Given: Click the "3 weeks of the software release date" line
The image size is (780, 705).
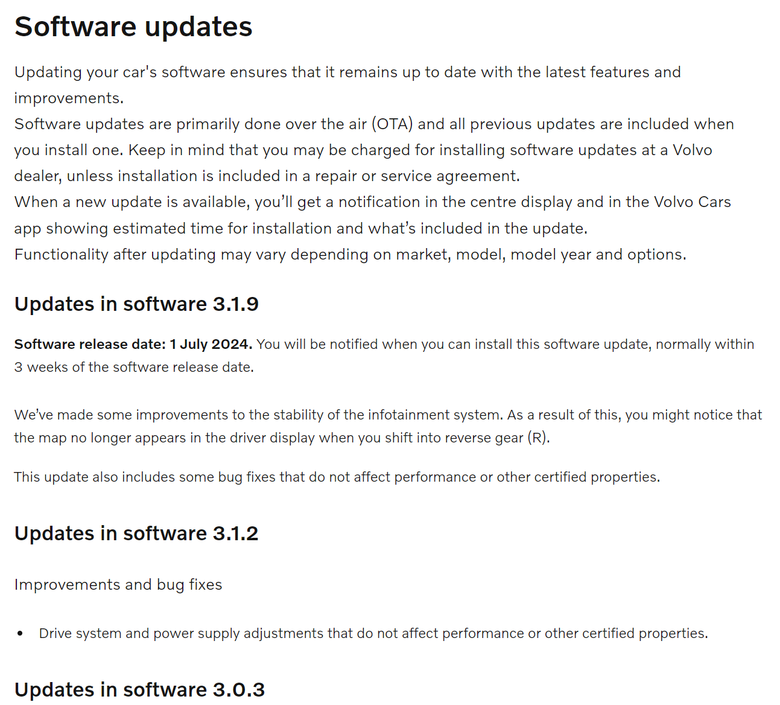Looking at the screenshot, I should [134, 367].
